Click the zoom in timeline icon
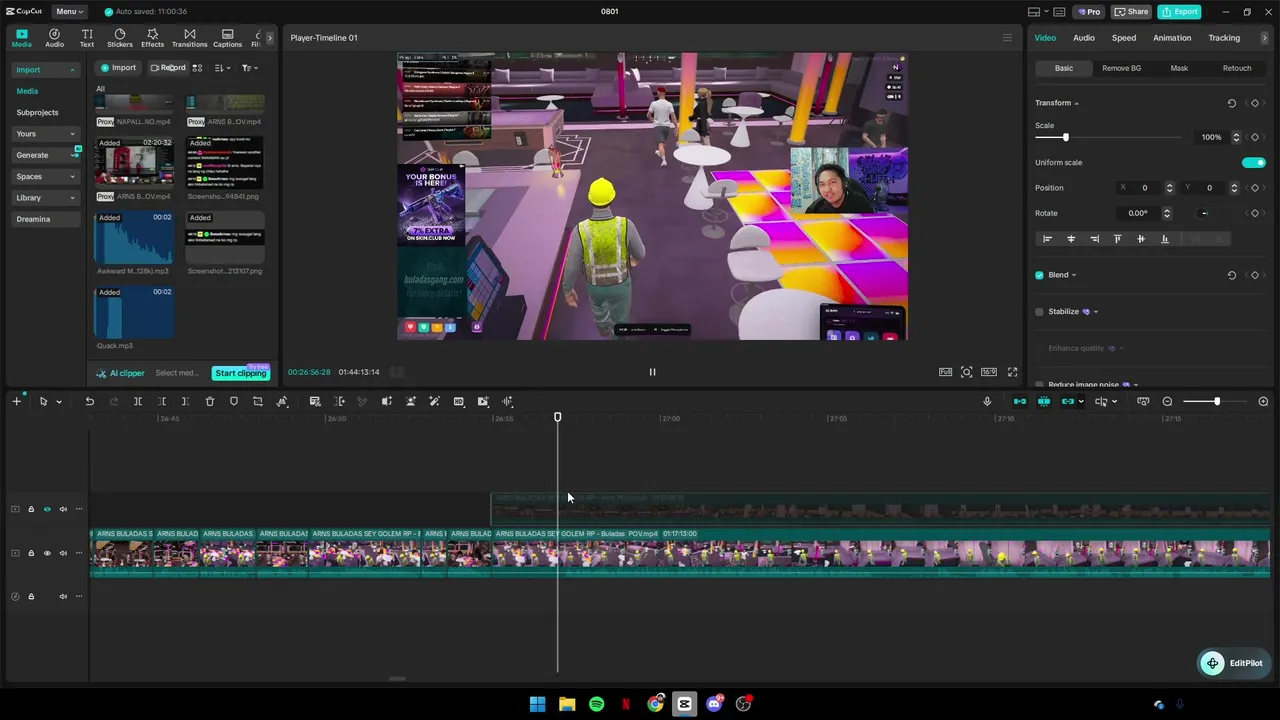The width and height of the screenshot is (1280, 720). pyautogui.click(x=1263, y=402)
